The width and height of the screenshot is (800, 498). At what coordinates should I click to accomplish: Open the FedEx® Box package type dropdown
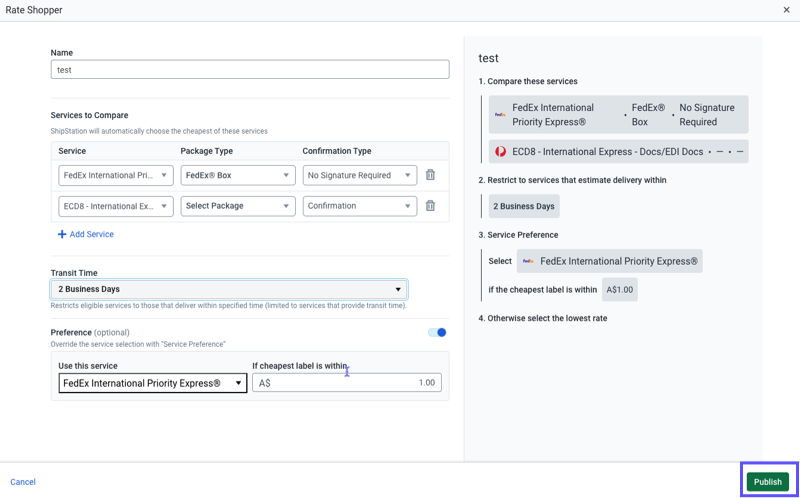tap(238, 175)
